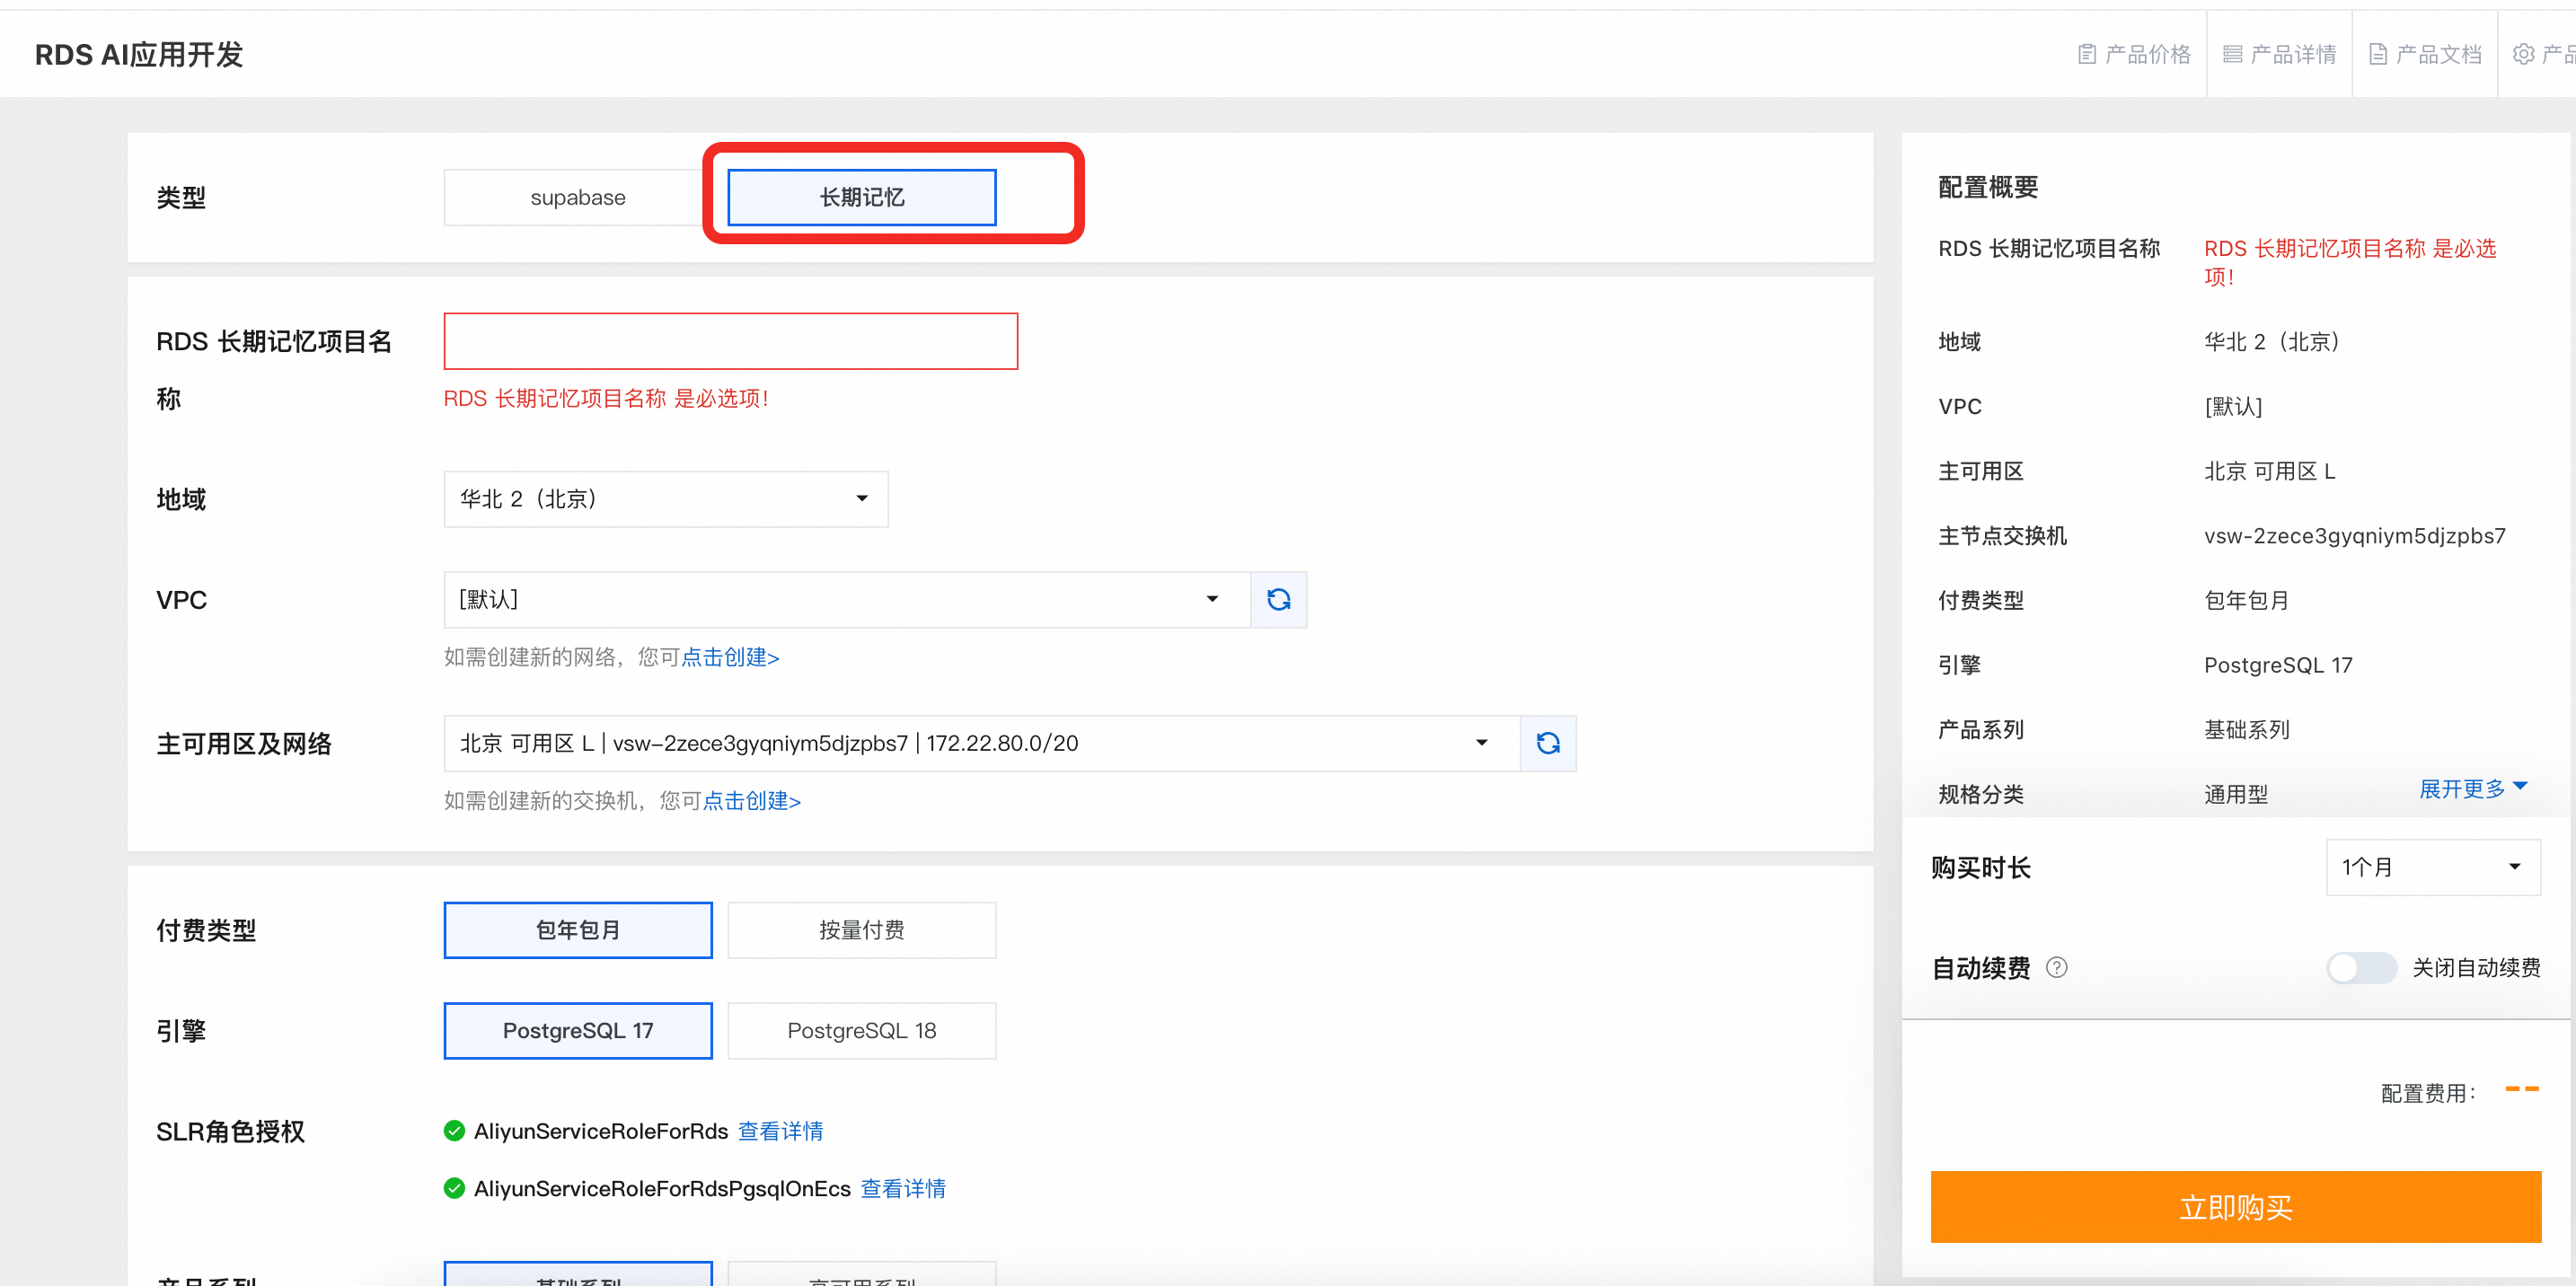Click green check beside AliyunServiceRoleForRds
2576x1286 pixels.
click(x=454, y=1130)
